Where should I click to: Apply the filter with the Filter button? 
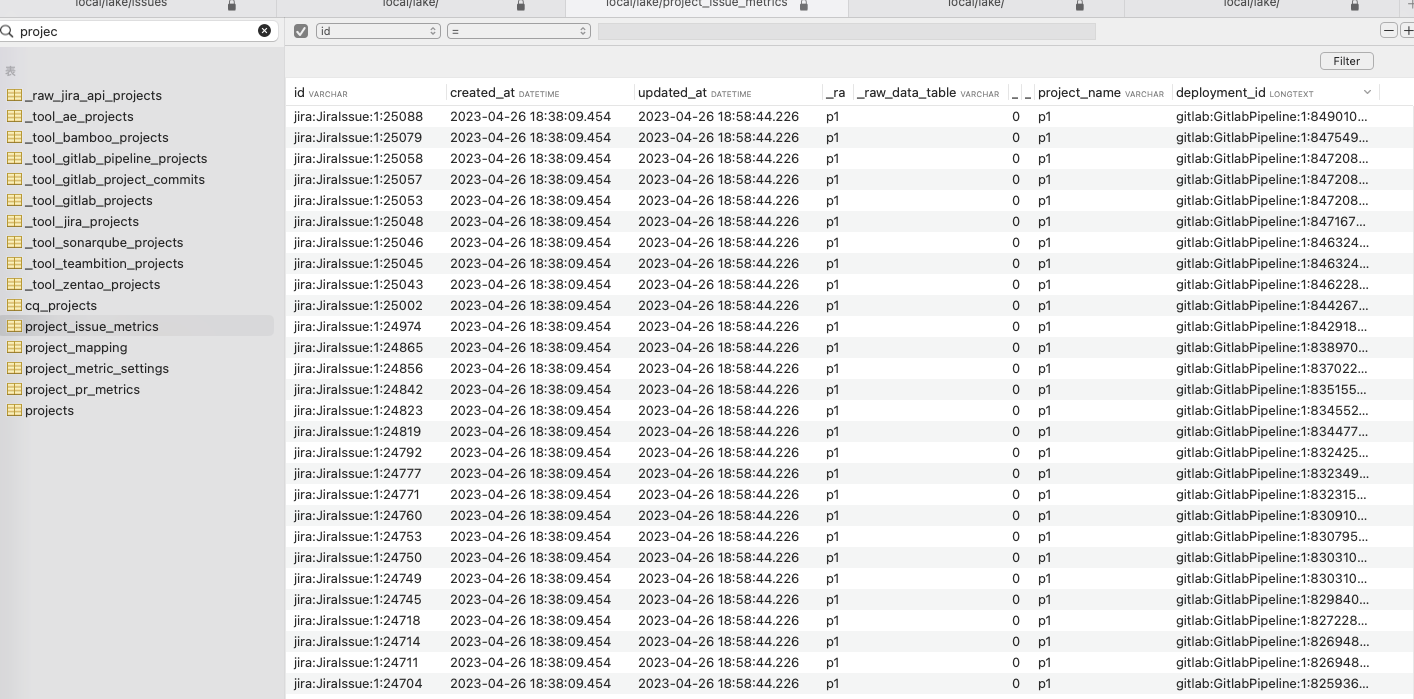[1347, 61]
